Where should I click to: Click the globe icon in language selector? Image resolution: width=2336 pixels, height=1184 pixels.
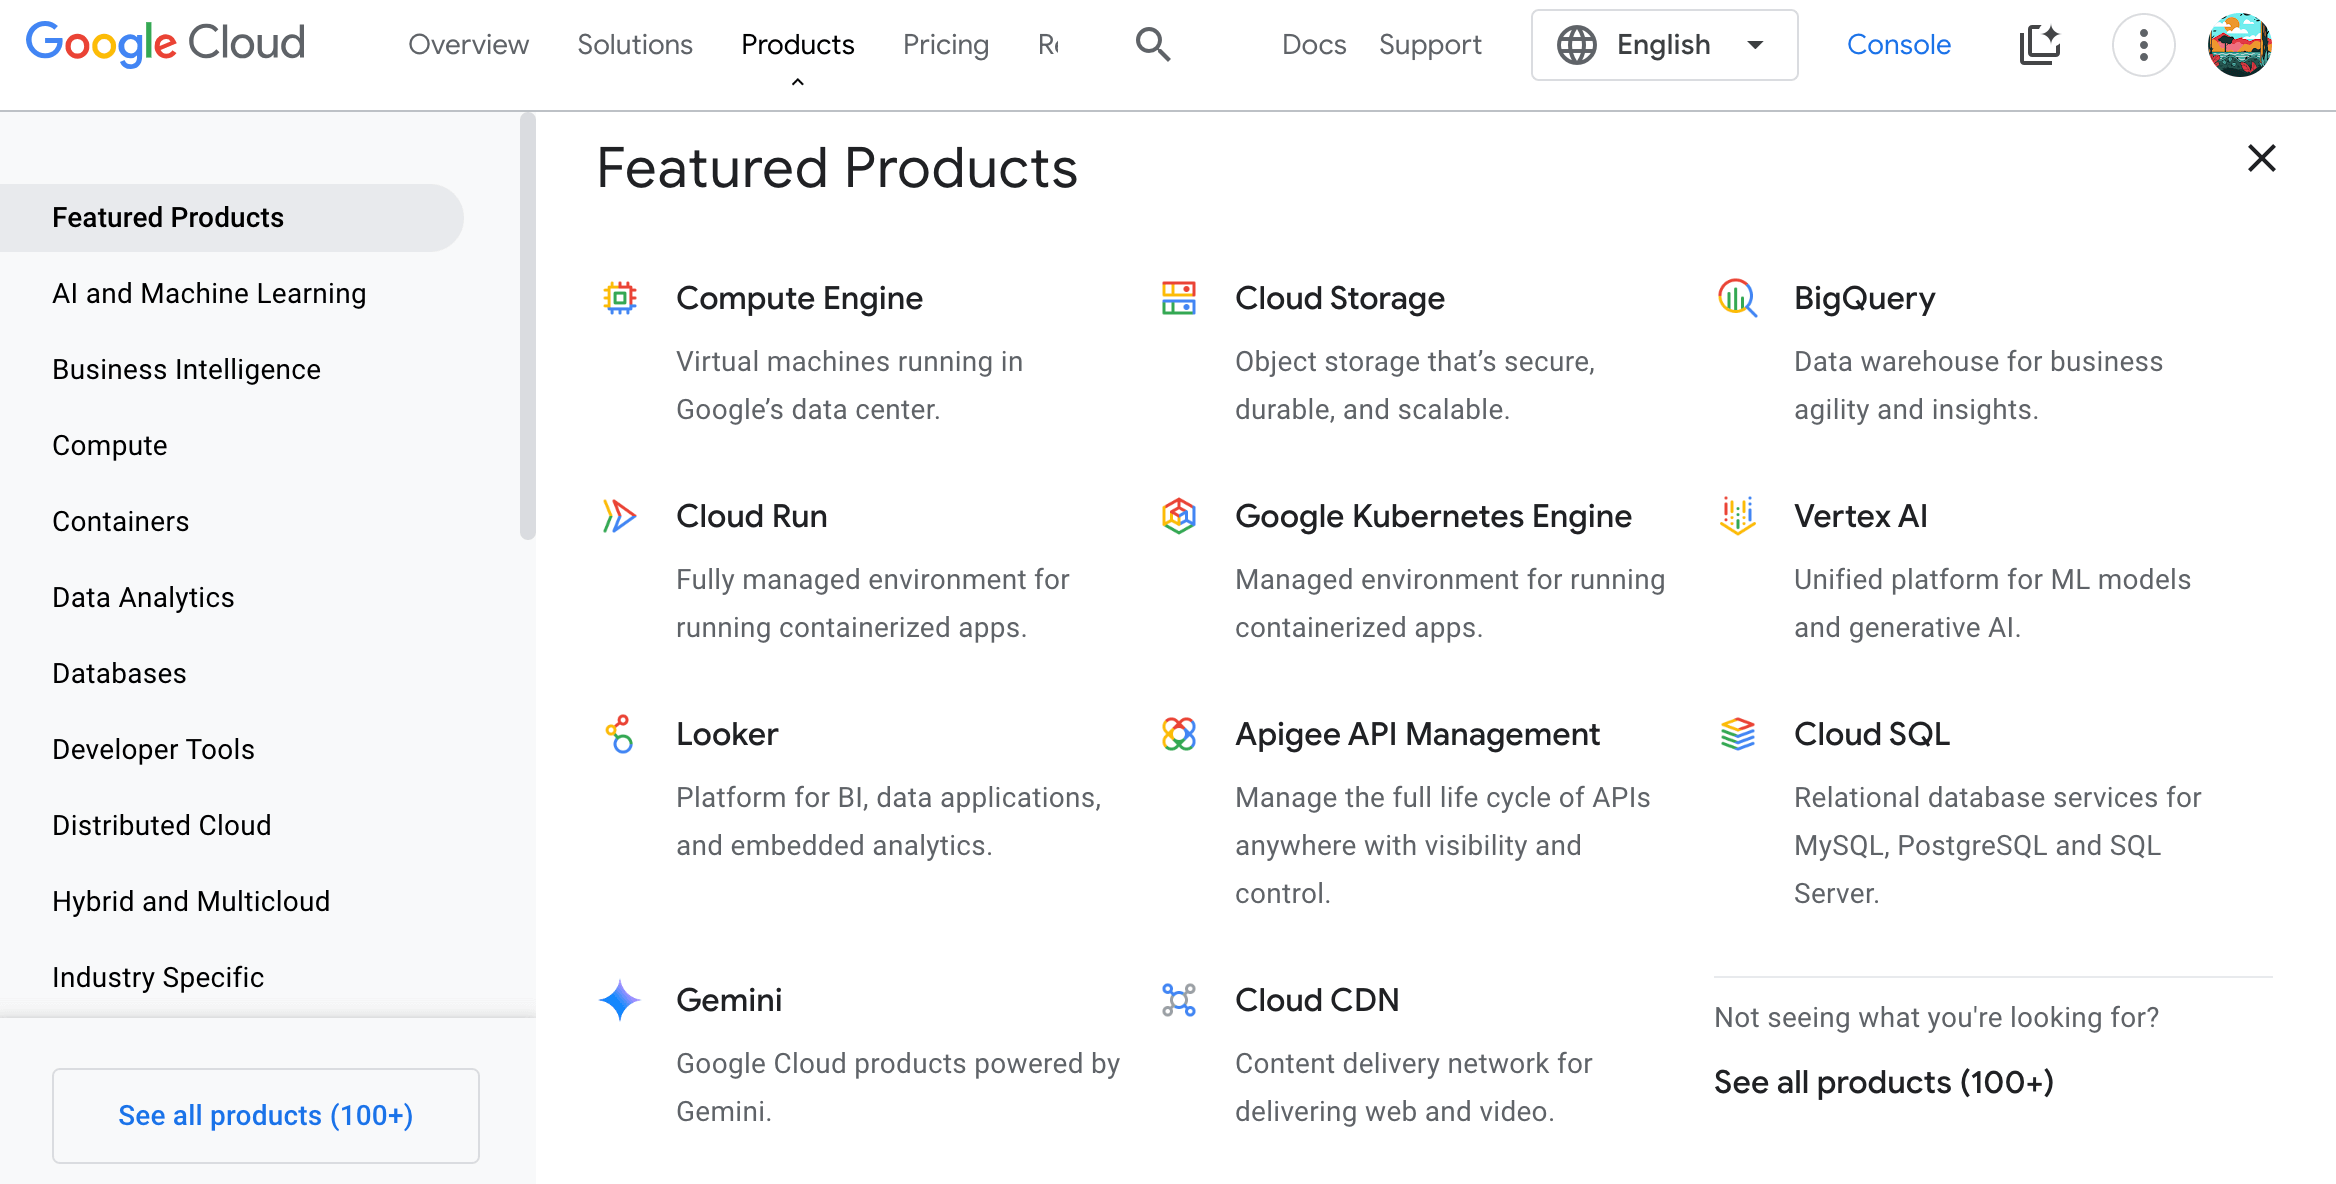[1577, 44]
